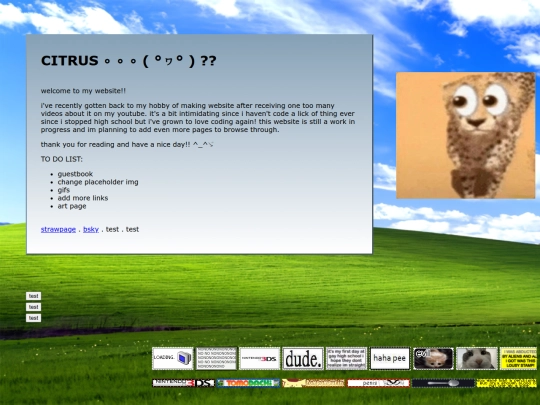This screenshot has height=405, width=540.
Task: Click the googly-eyed cheetah image
Action: coord(466,135)
